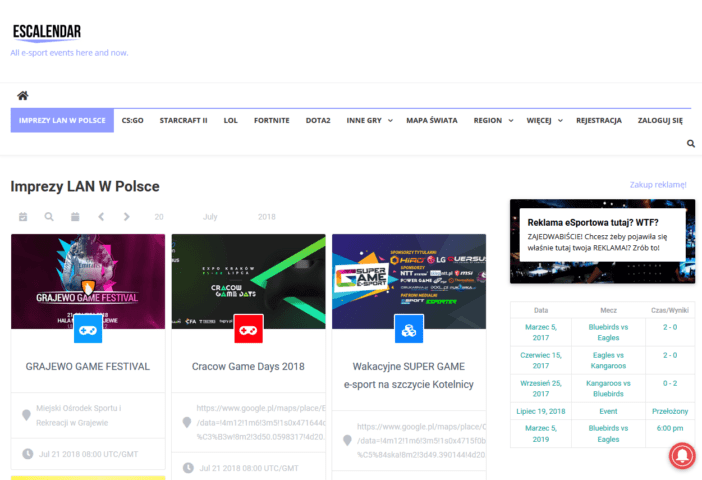
Task: Open Kangaroos vs Bluebirds match link
Action: pos(608,388)
